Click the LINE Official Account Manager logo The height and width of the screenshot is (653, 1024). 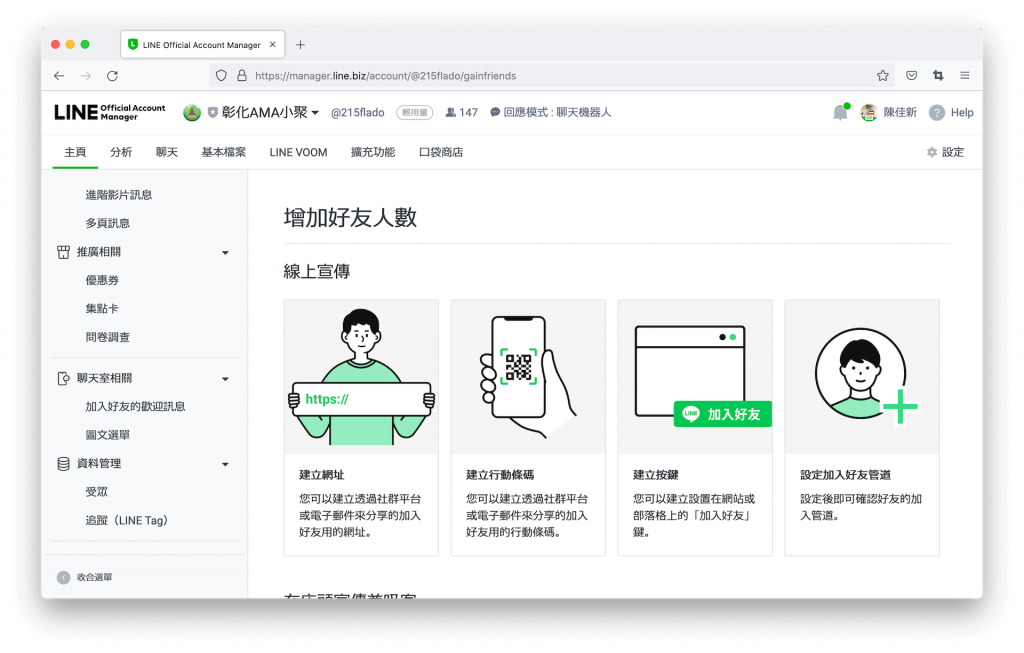tap(110, 112)
